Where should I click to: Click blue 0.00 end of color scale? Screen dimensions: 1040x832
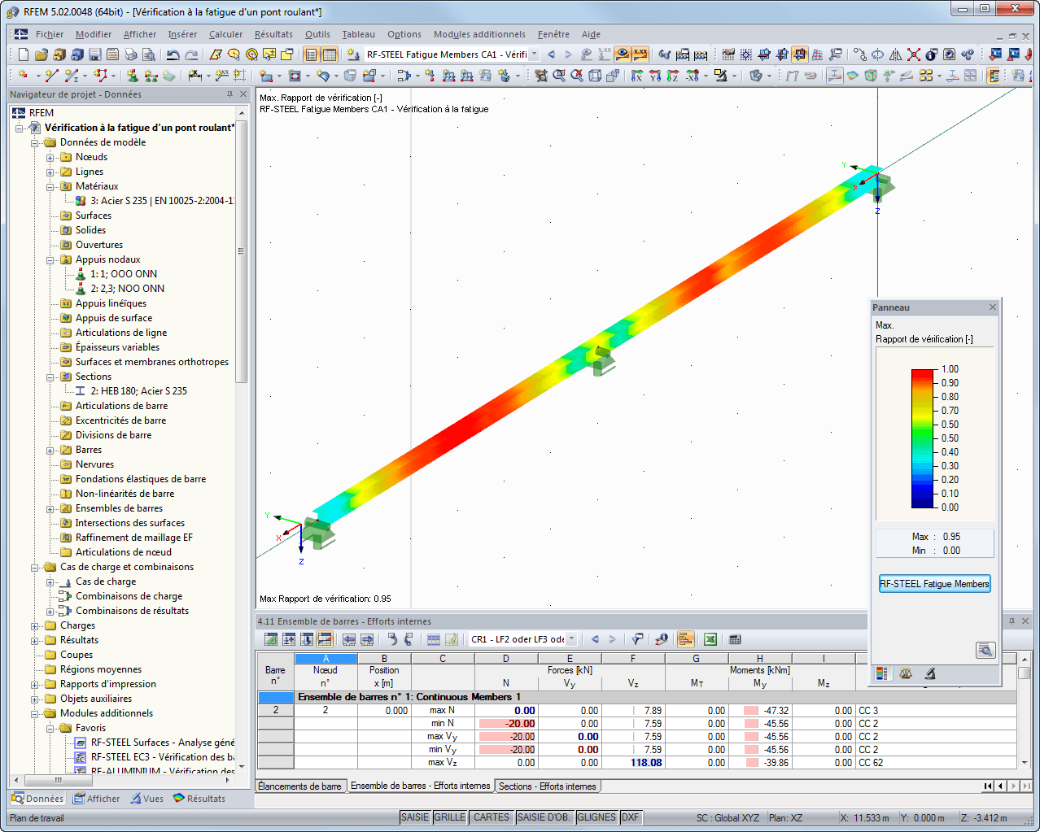(x=923, y=504)
